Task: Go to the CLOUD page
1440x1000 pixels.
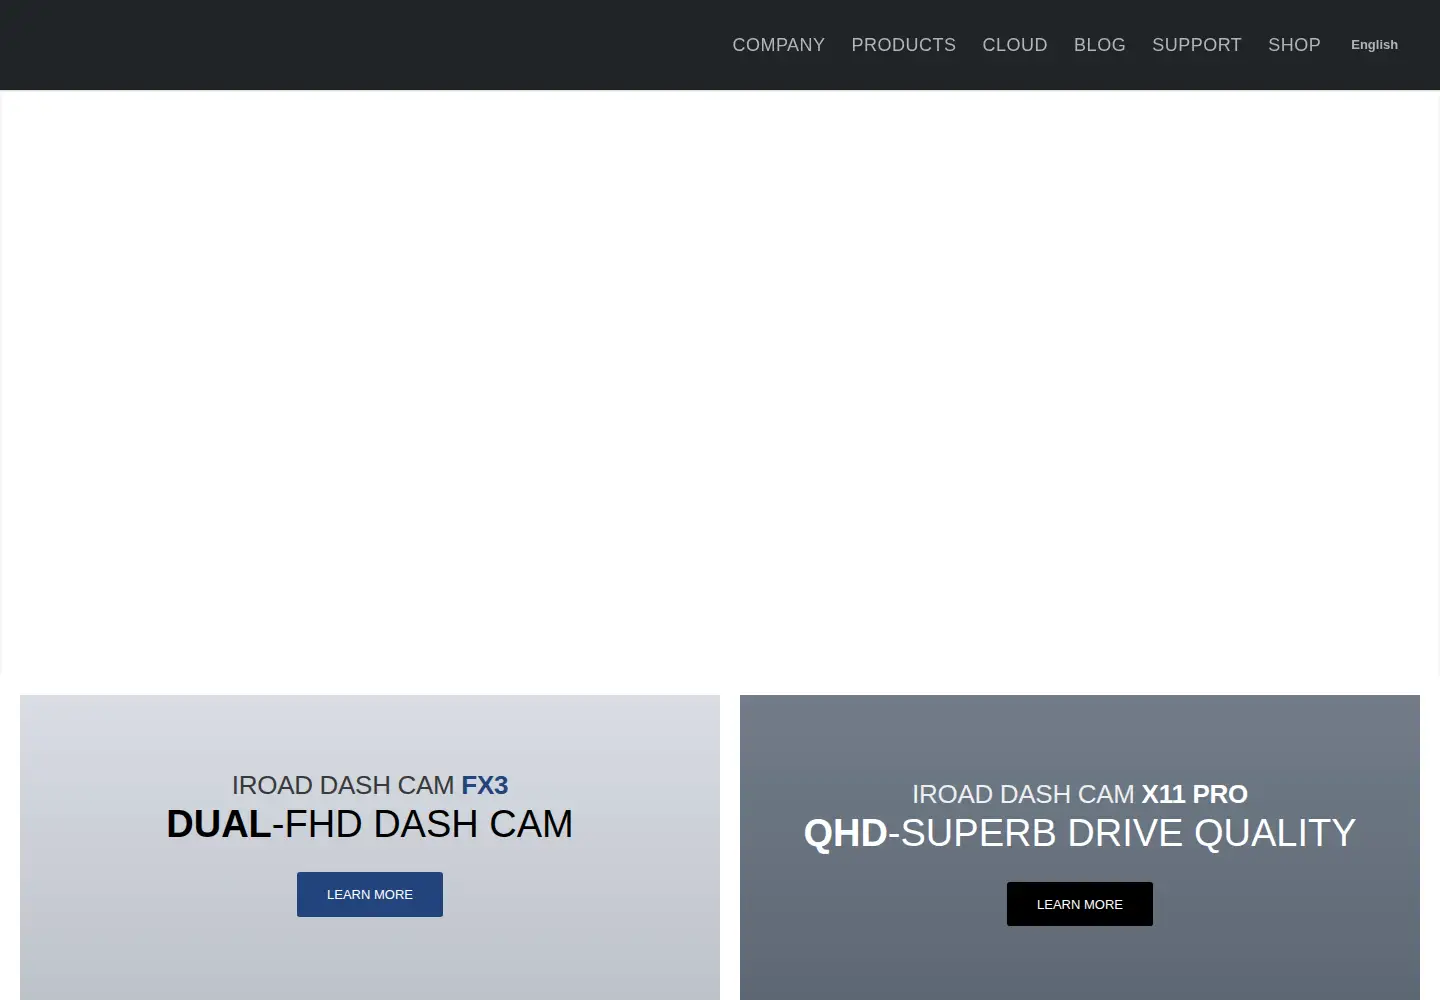Action: point(1015,45)
